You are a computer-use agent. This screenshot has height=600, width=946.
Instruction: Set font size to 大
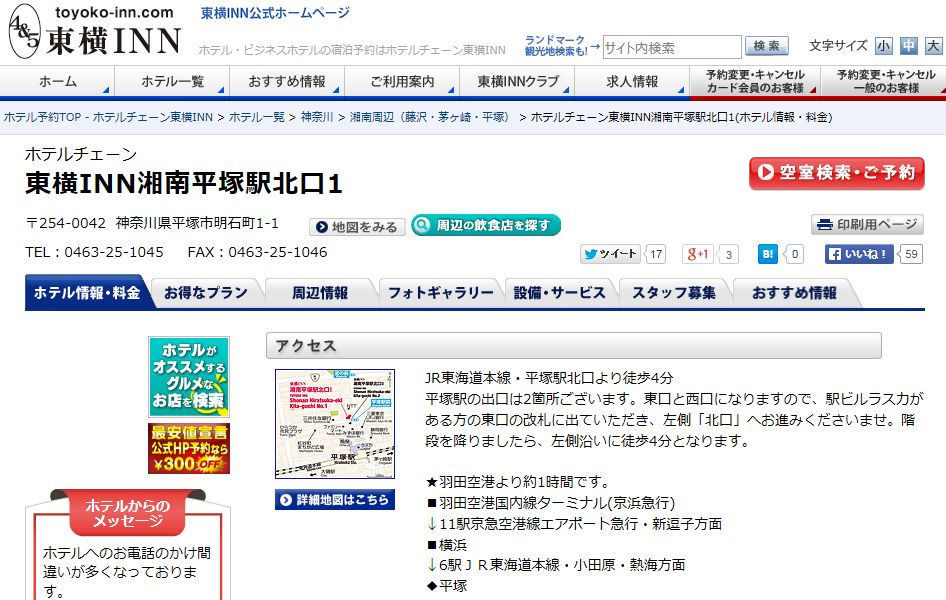pos(933,46)
